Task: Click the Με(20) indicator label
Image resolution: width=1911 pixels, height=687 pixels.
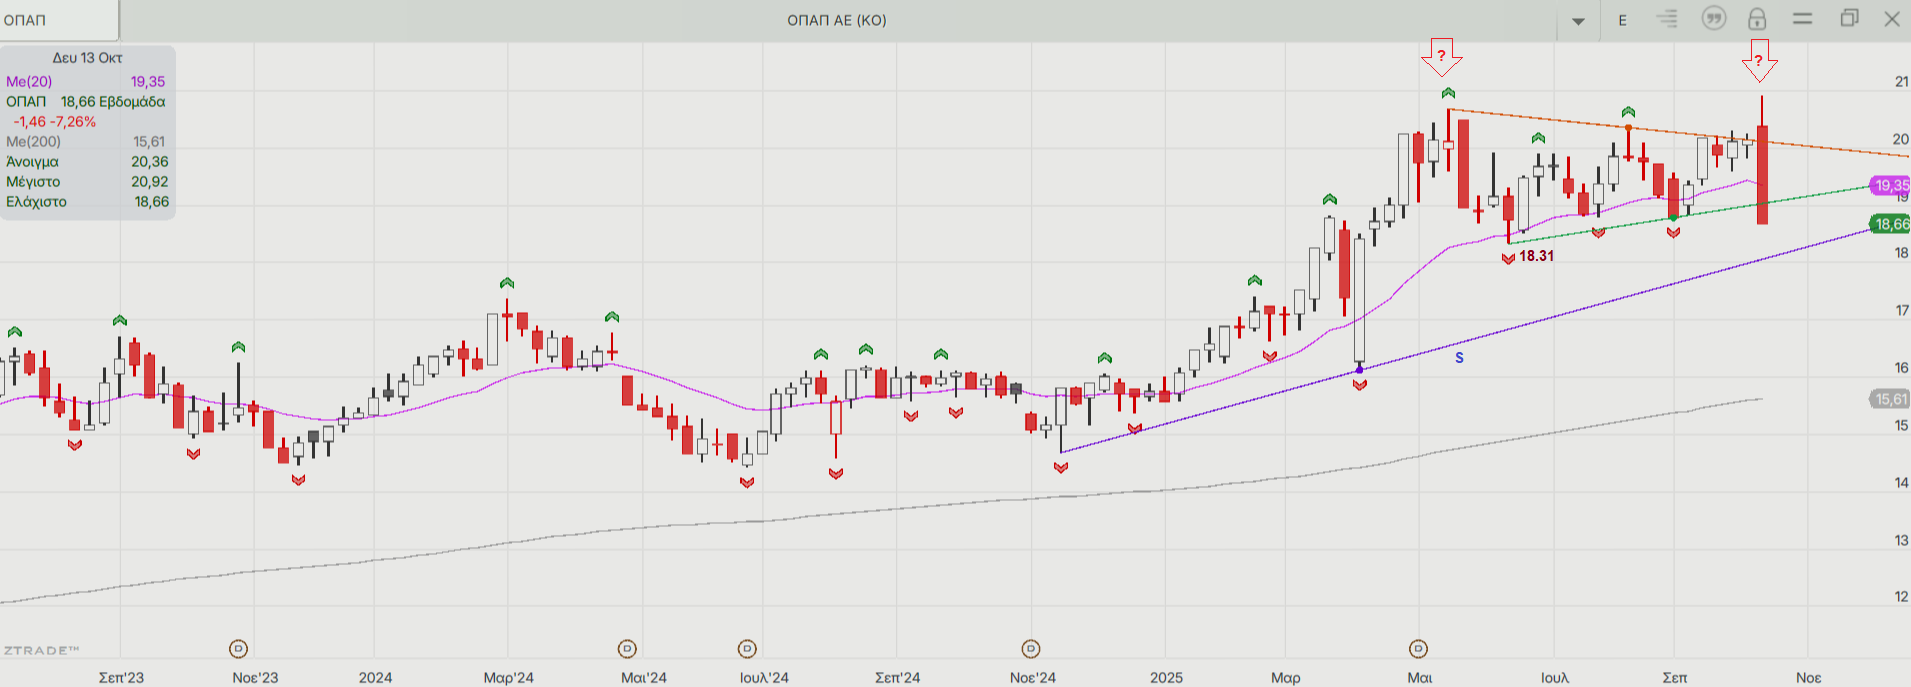Action: 30,82
